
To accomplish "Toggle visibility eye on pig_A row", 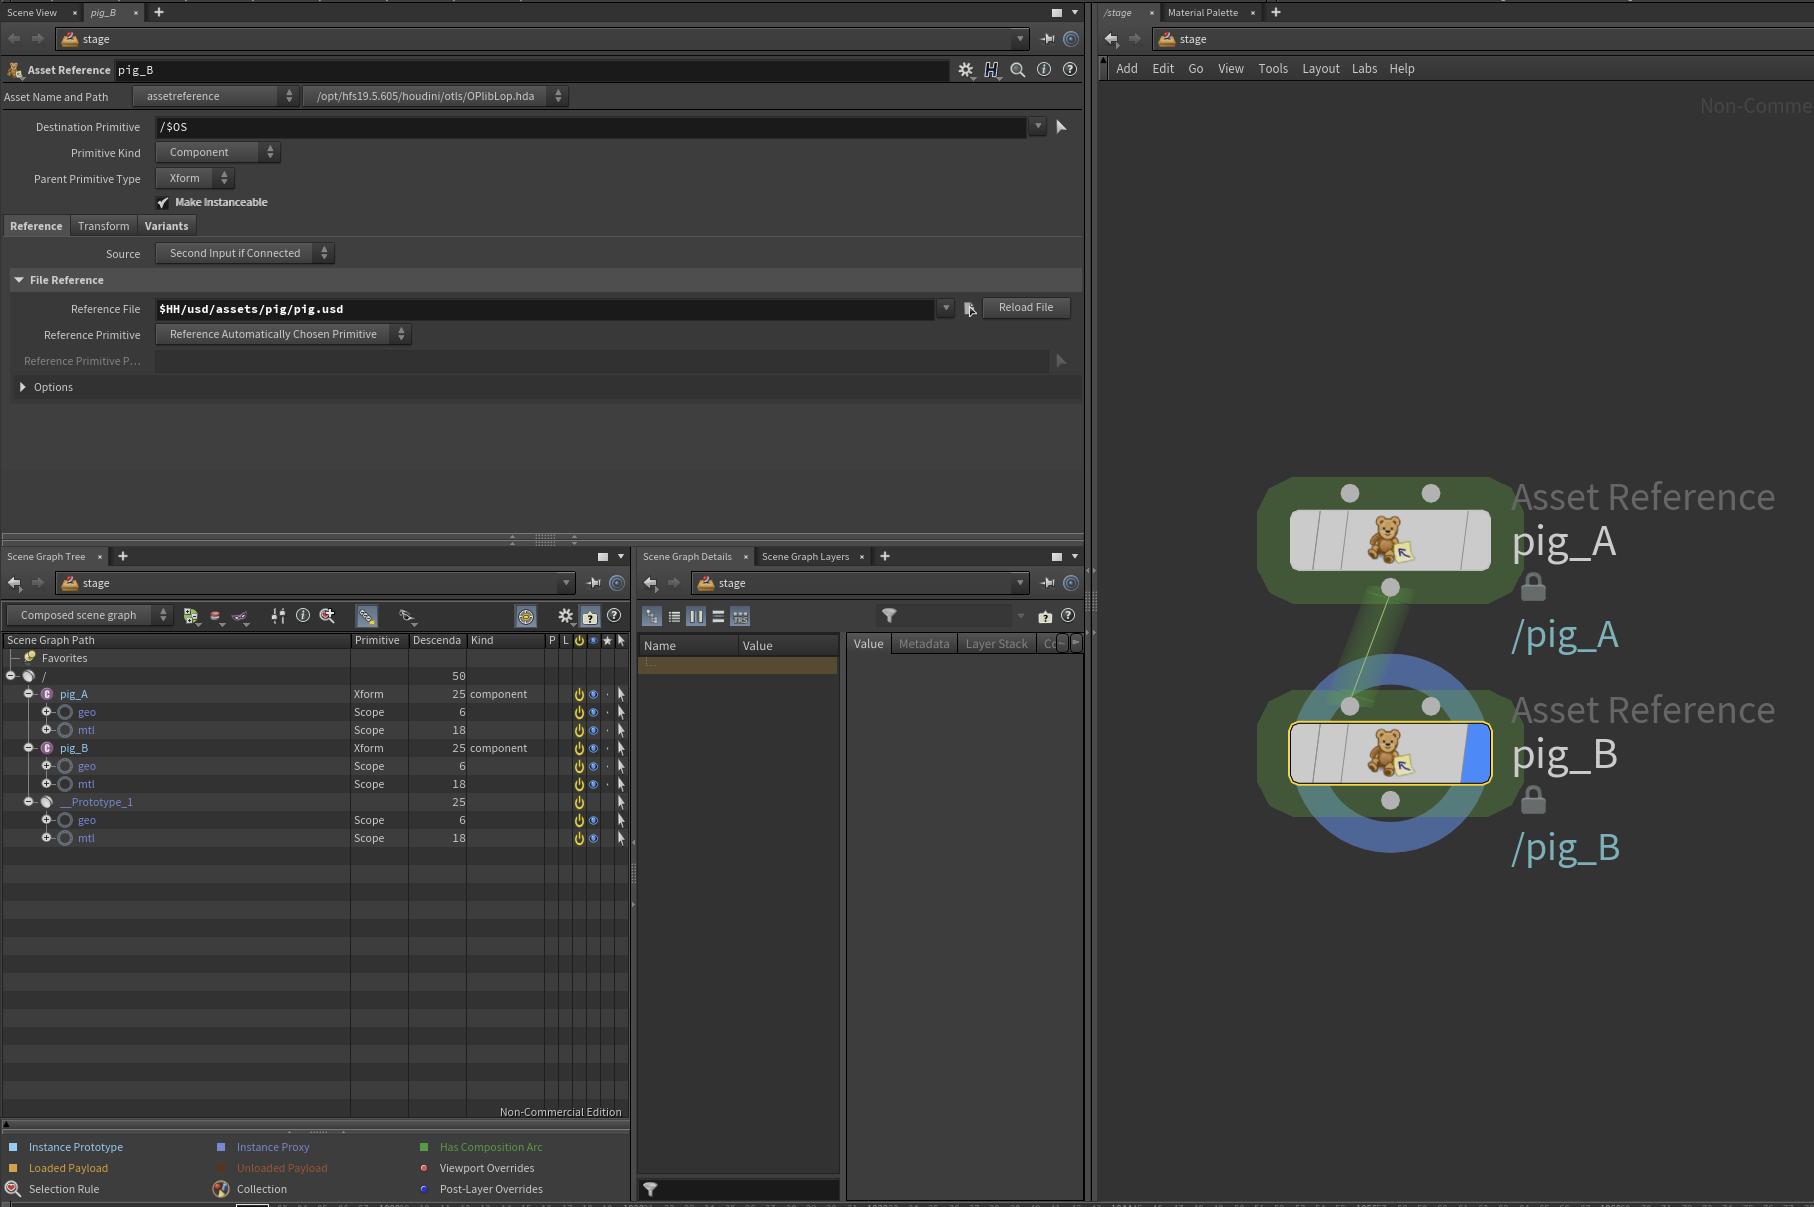I will click(x=593, y=694).
